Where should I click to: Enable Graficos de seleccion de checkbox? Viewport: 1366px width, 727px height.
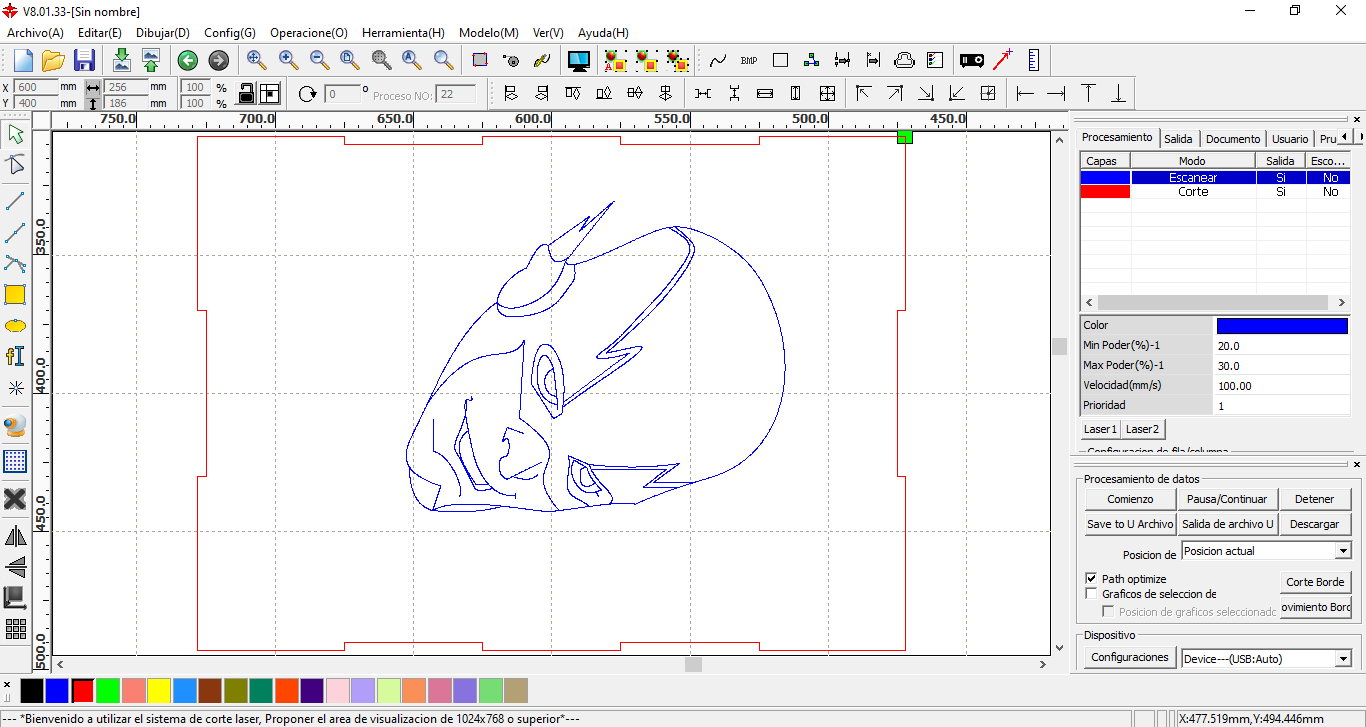click(1092, 594)
